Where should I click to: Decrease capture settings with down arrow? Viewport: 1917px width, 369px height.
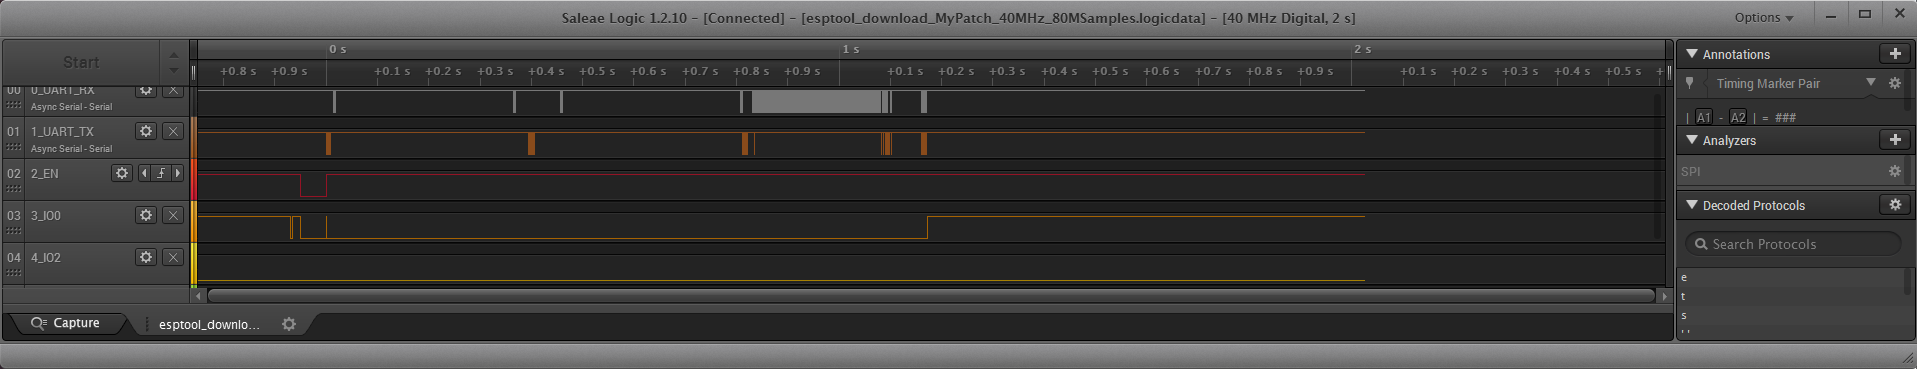[x=174, y=71]
